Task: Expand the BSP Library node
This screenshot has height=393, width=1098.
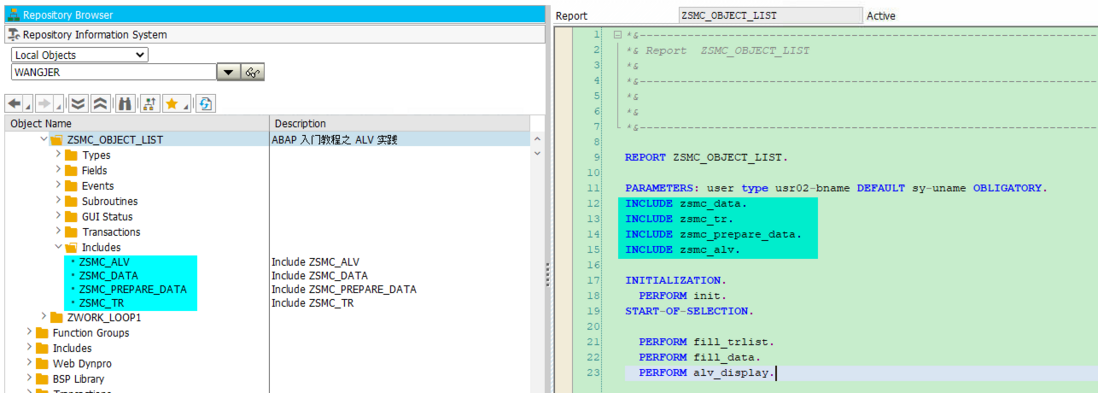Action: point(29,379)
